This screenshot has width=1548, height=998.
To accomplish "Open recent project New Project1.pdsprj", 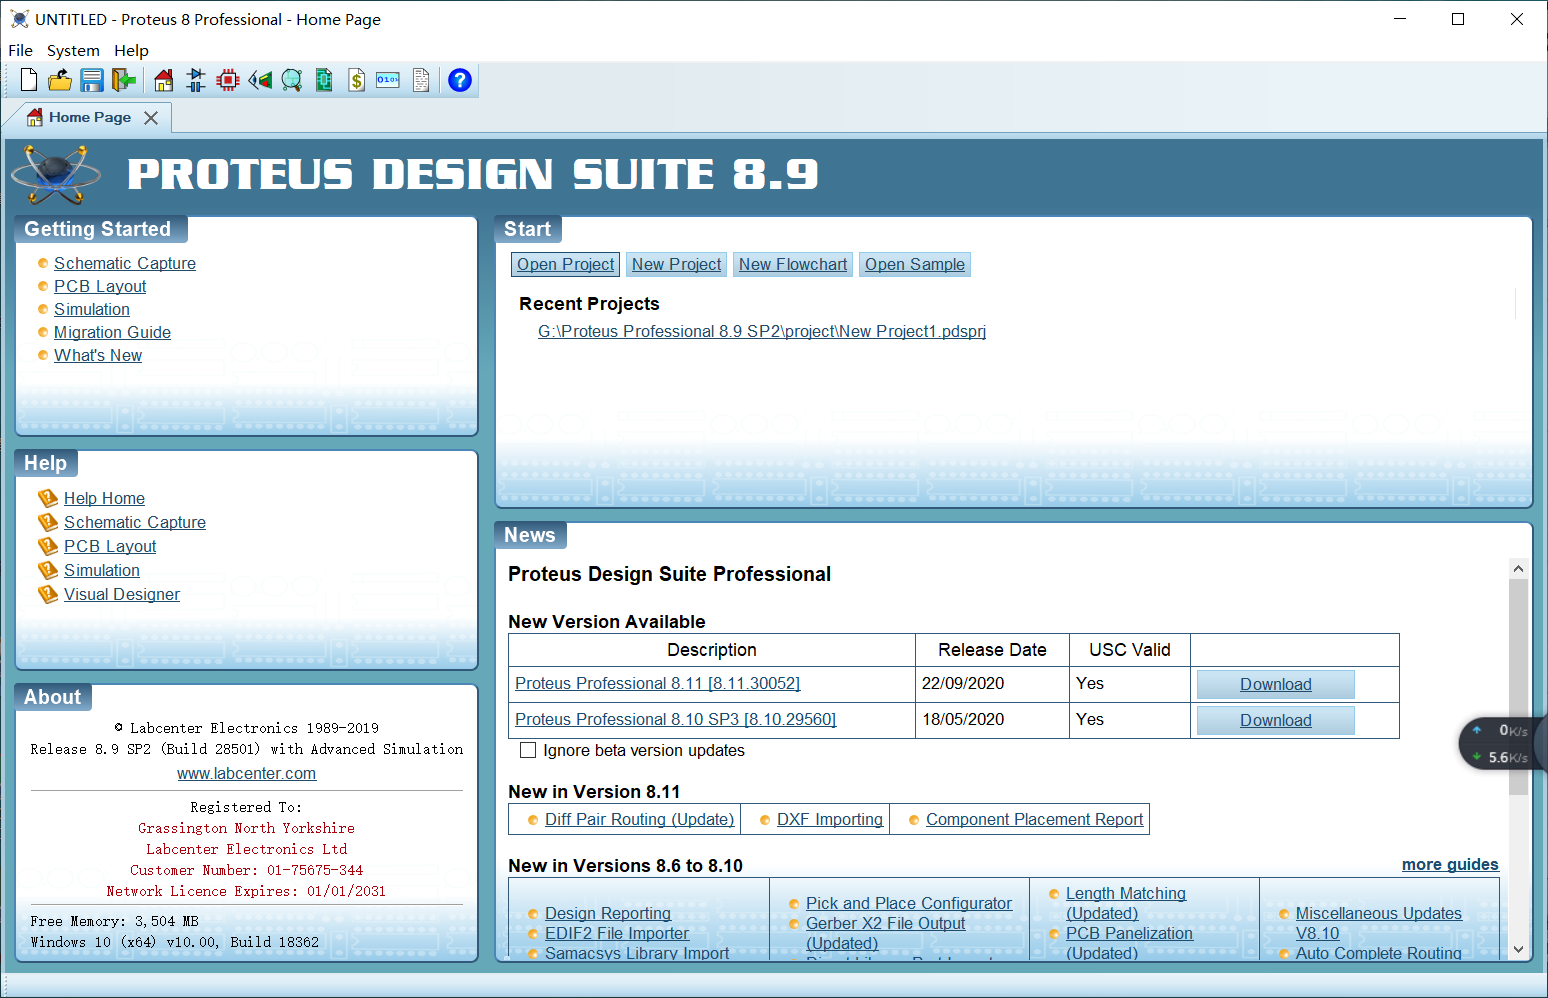I will tap(762, 331).
